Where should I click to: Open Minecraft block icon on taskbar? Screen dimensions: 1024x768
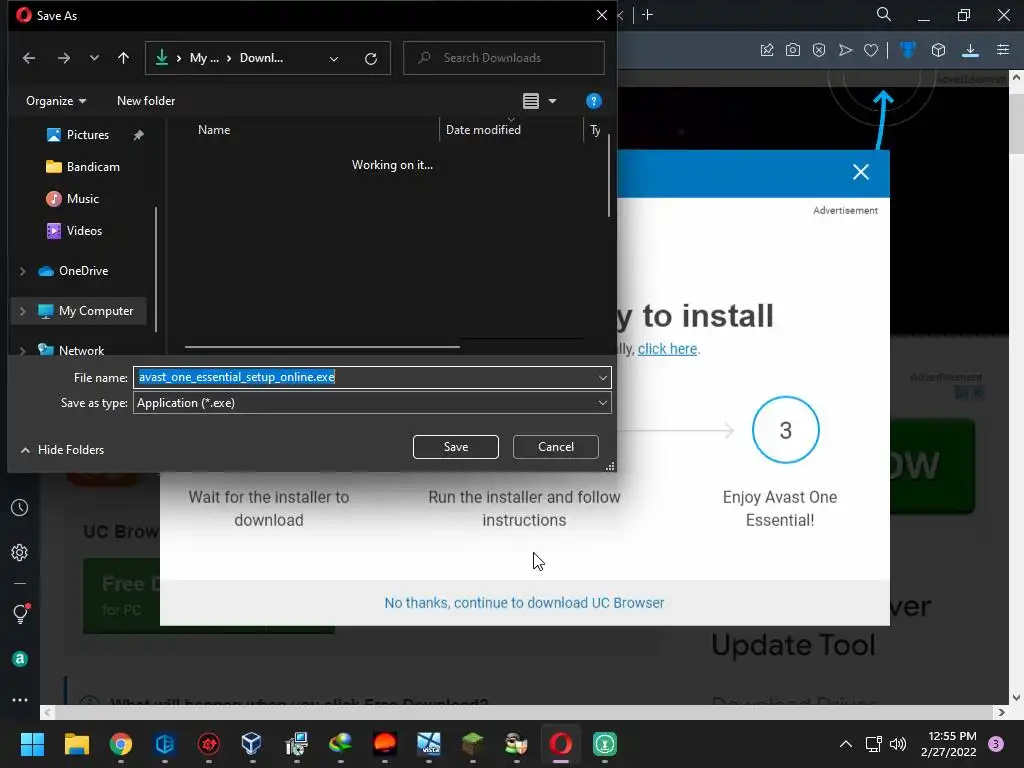[x=472, y=744]
